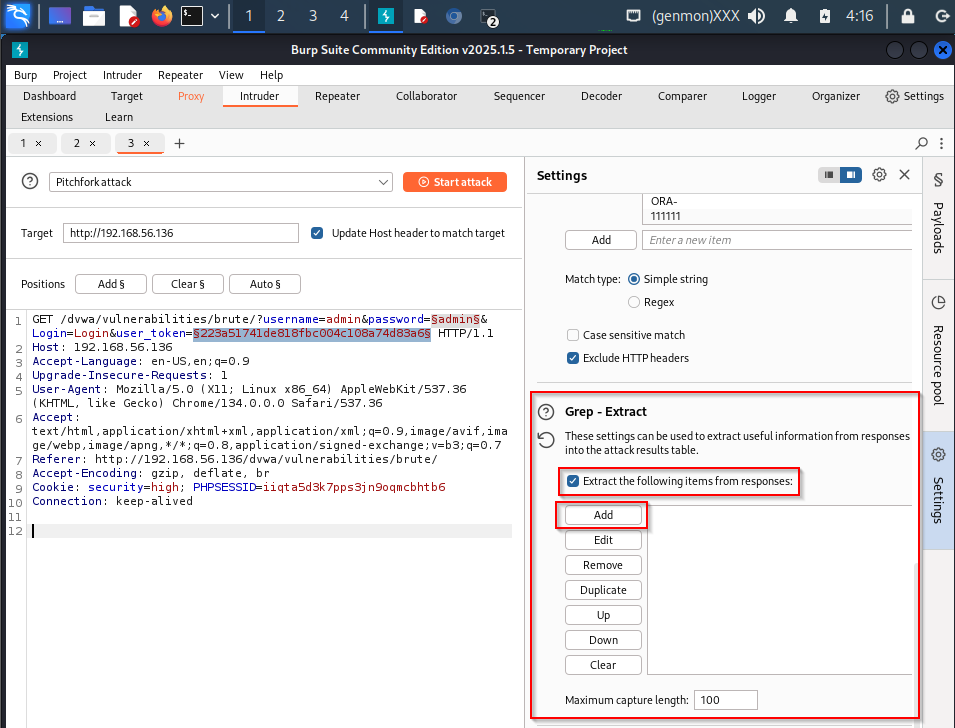Click the attack type help icon

click(30, 182)
